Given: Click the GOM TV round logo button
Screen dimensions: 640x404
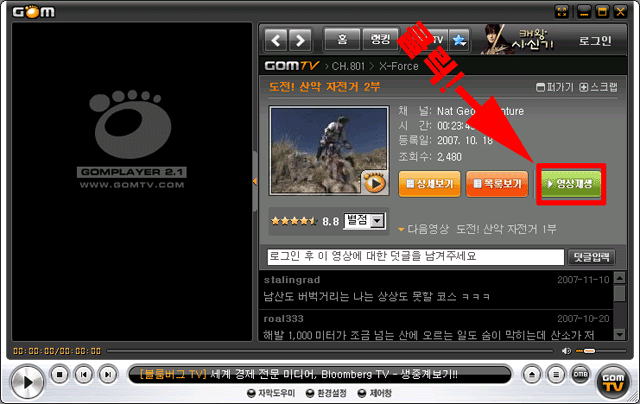Looking at the screenshot, I should pyautogui.click(x=614, y=379).
